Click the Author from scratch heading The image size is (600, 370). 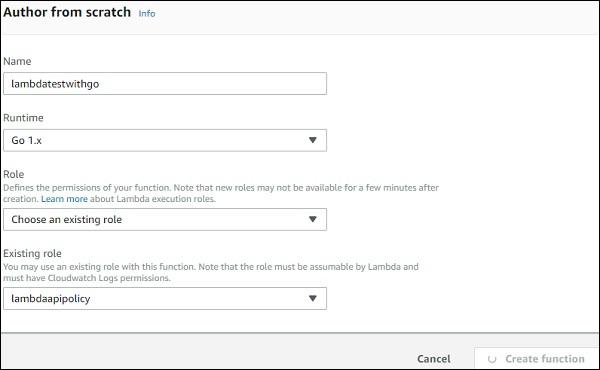click(x=67, y=12)
